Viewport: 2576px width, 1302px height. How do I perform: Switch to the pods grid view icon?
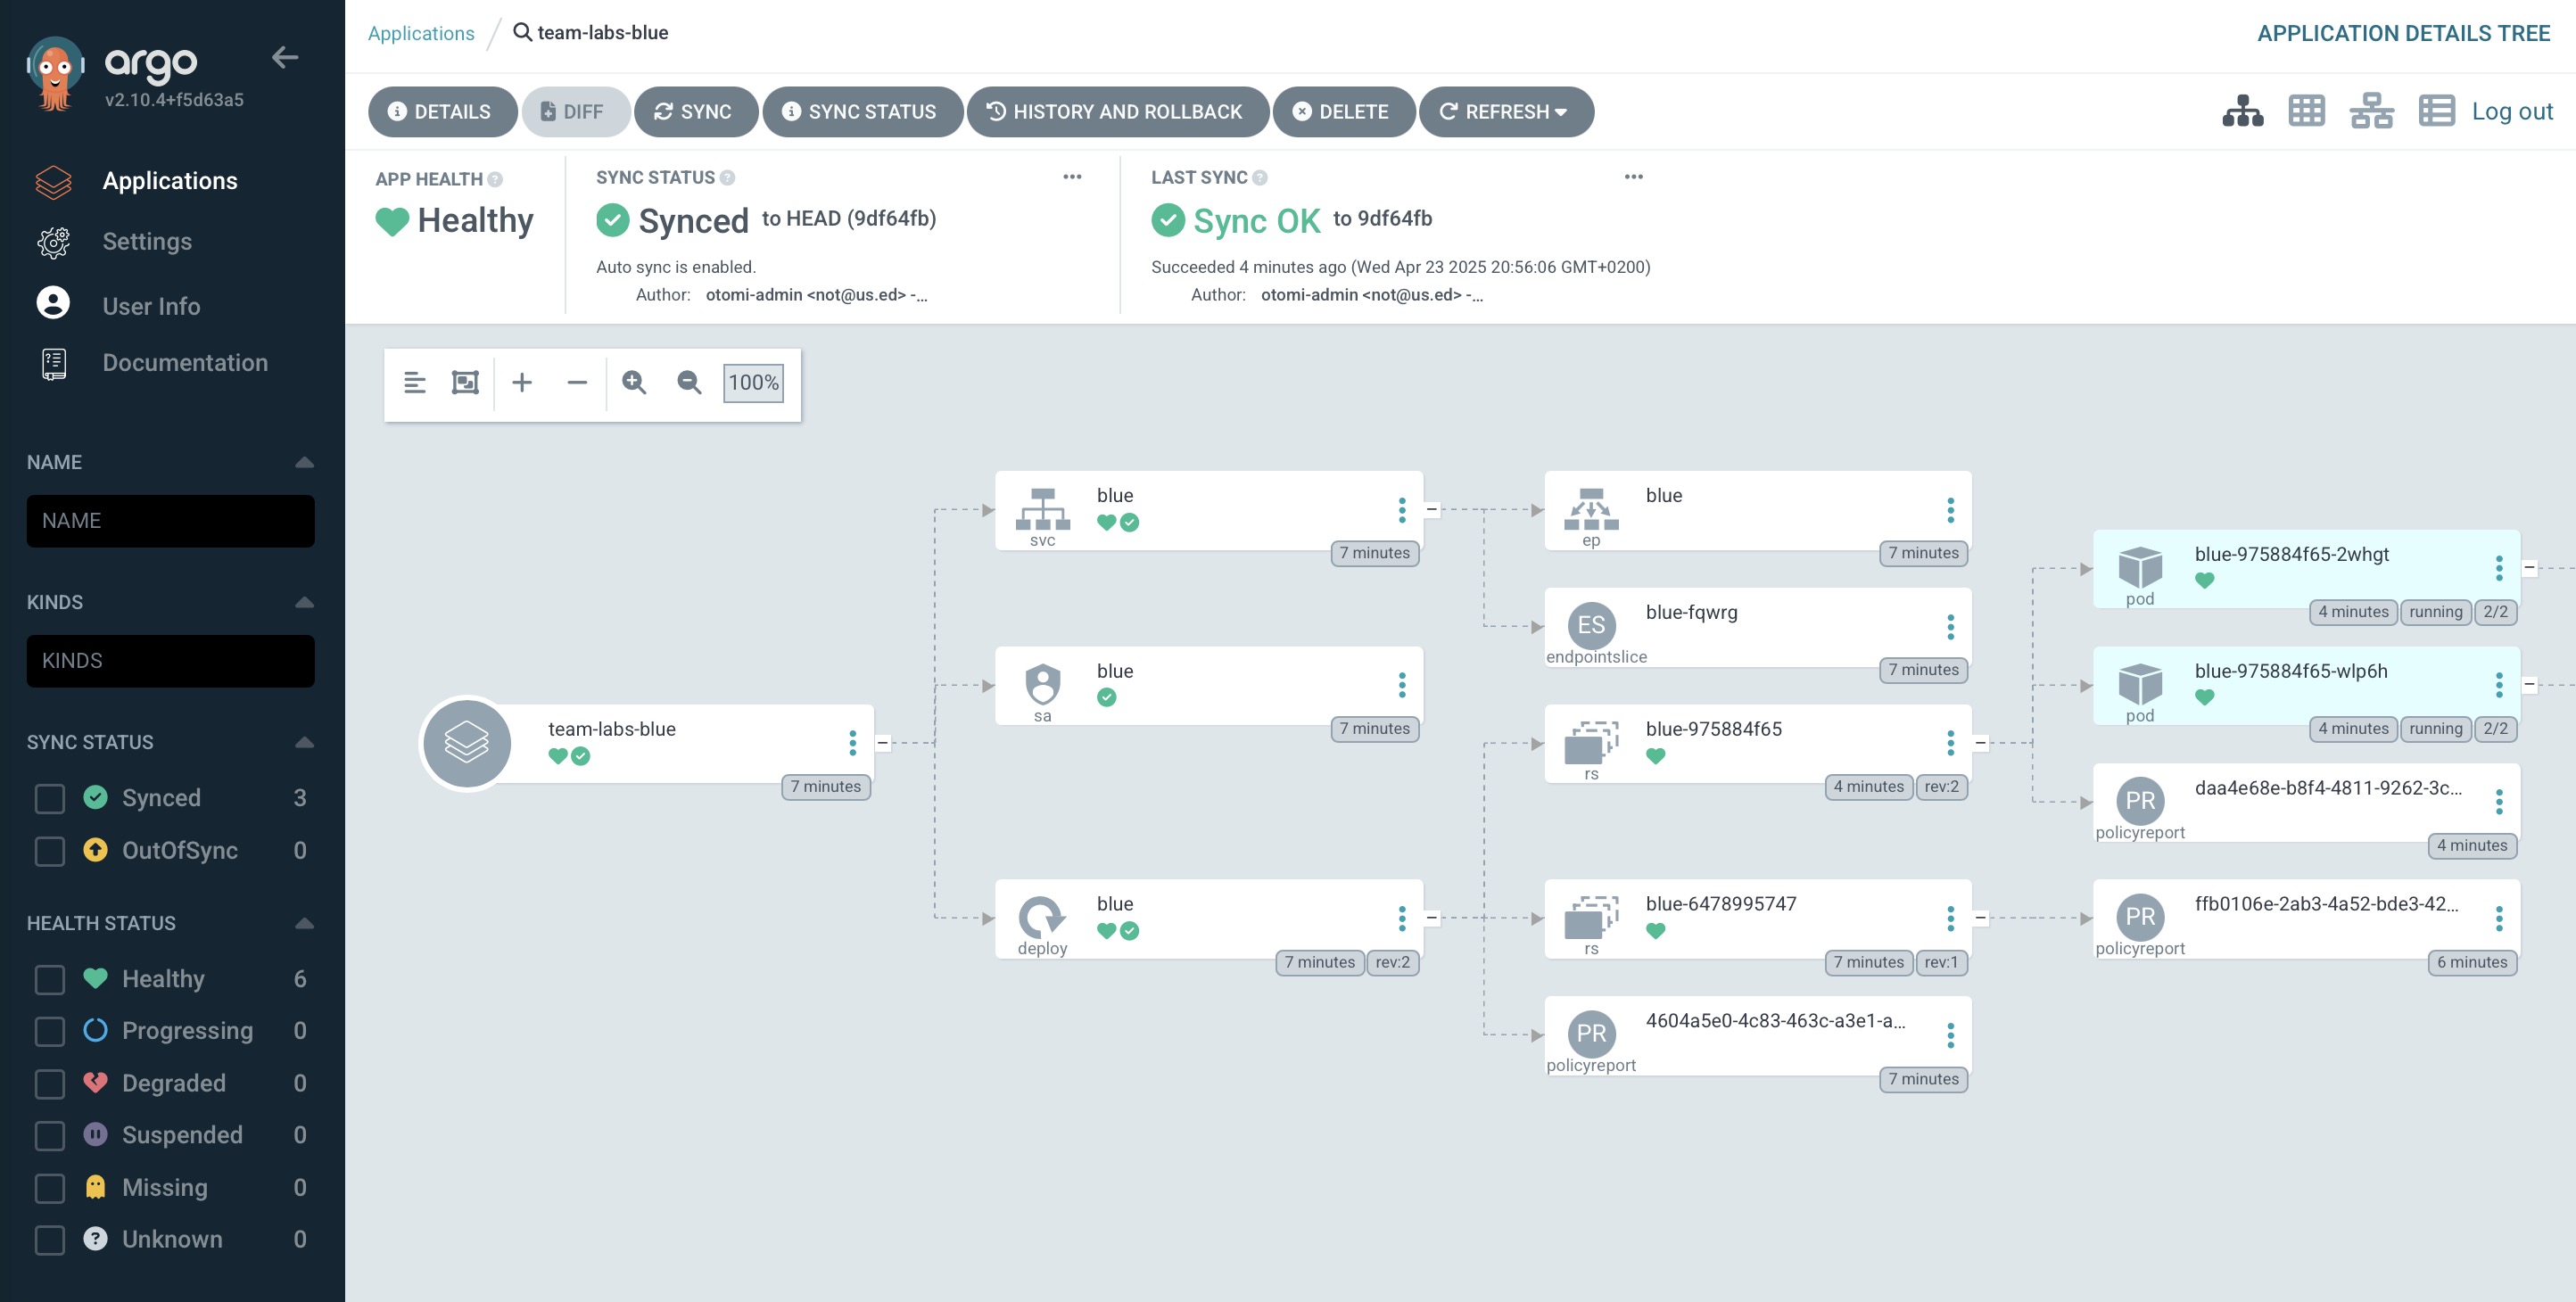(2306, 111)
